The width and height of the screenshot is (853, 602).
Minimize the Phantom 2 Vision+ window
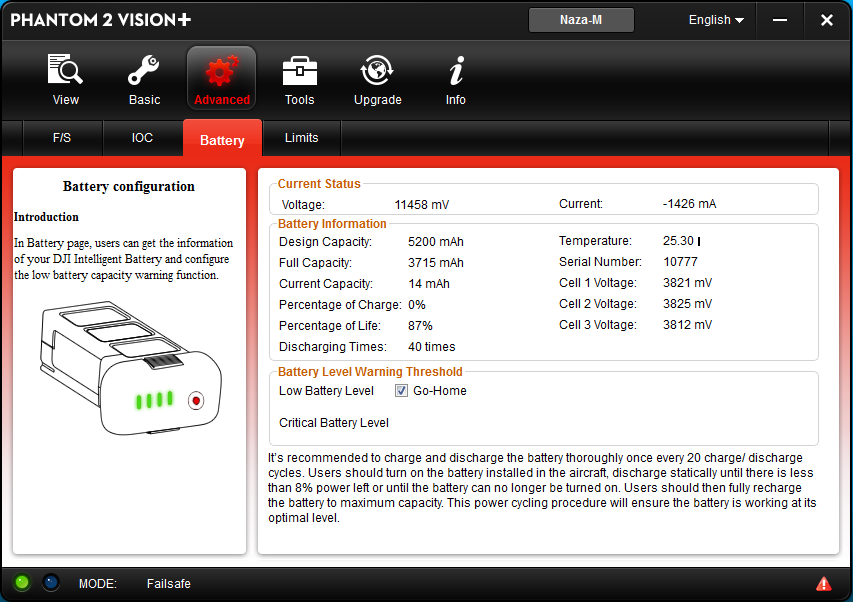pyautogui.click(x=780, y=20)
